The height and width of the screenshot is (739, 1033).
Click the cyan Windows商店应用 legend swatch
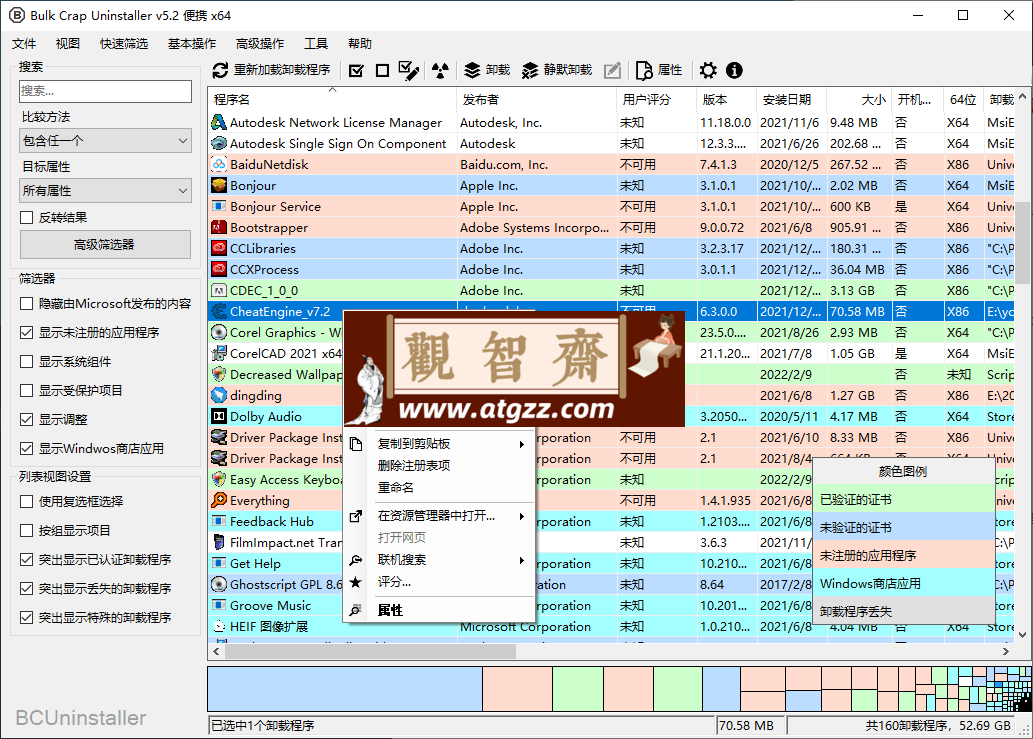(x=903, y=584)
